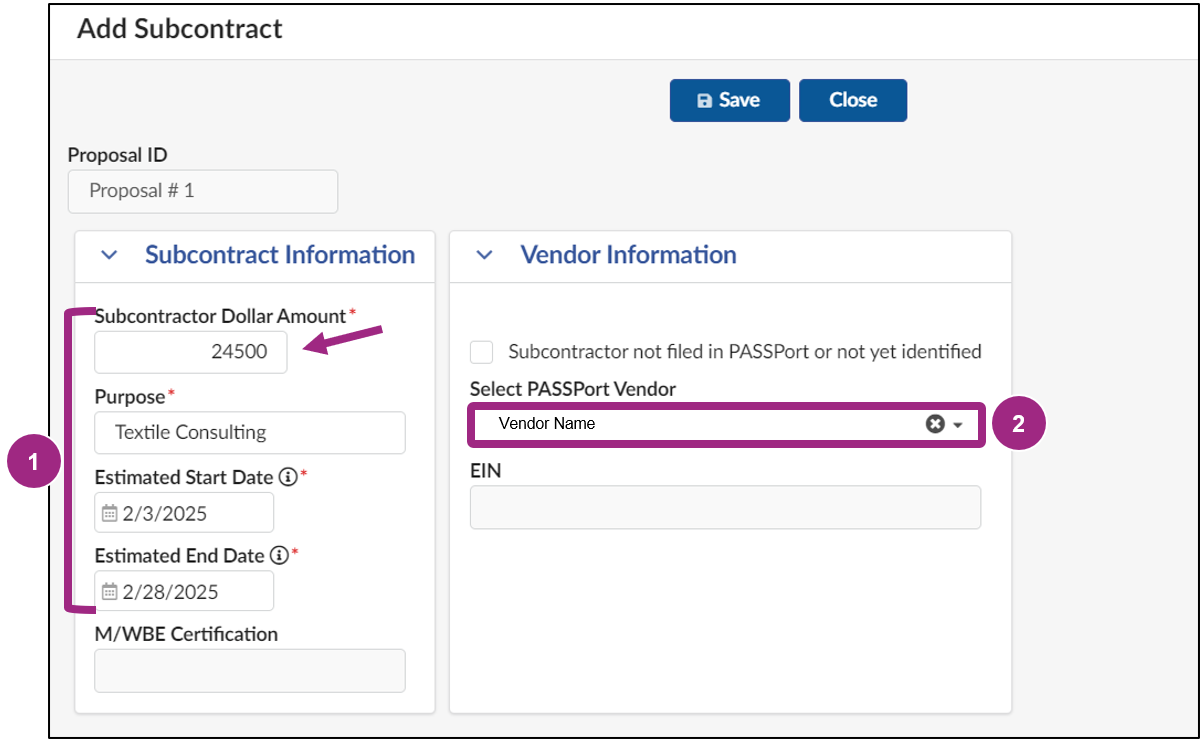1204x742 pixels.
Task: Collapse the Vendor Information section chevron
Action: (484, 256)
